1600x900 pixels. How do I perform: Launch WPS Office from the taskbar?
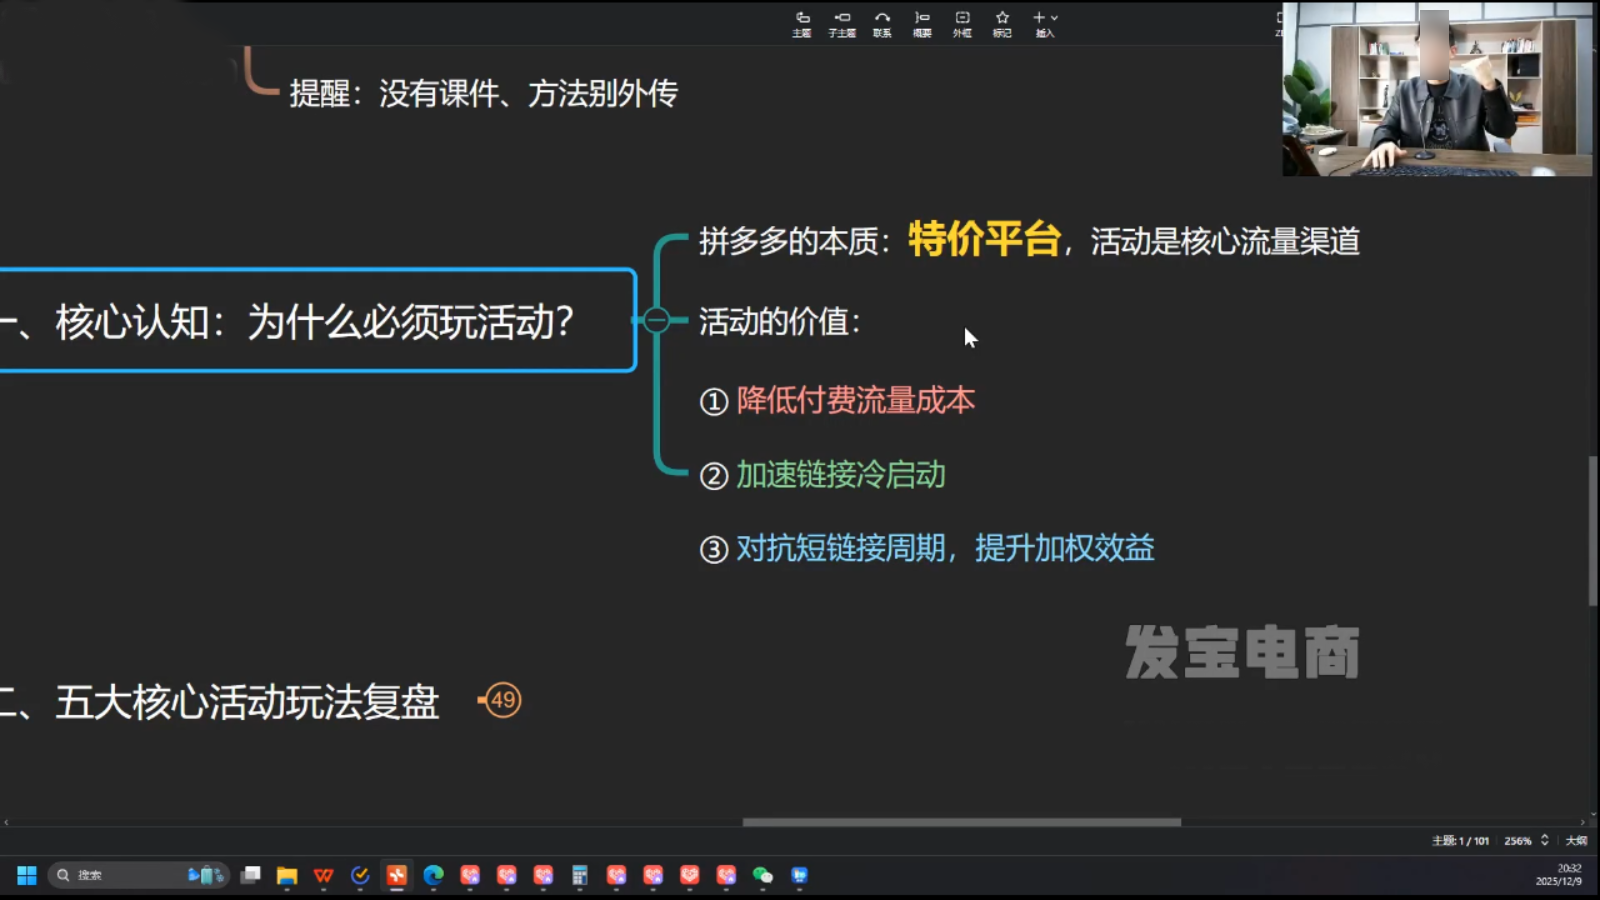click(322, 875)
